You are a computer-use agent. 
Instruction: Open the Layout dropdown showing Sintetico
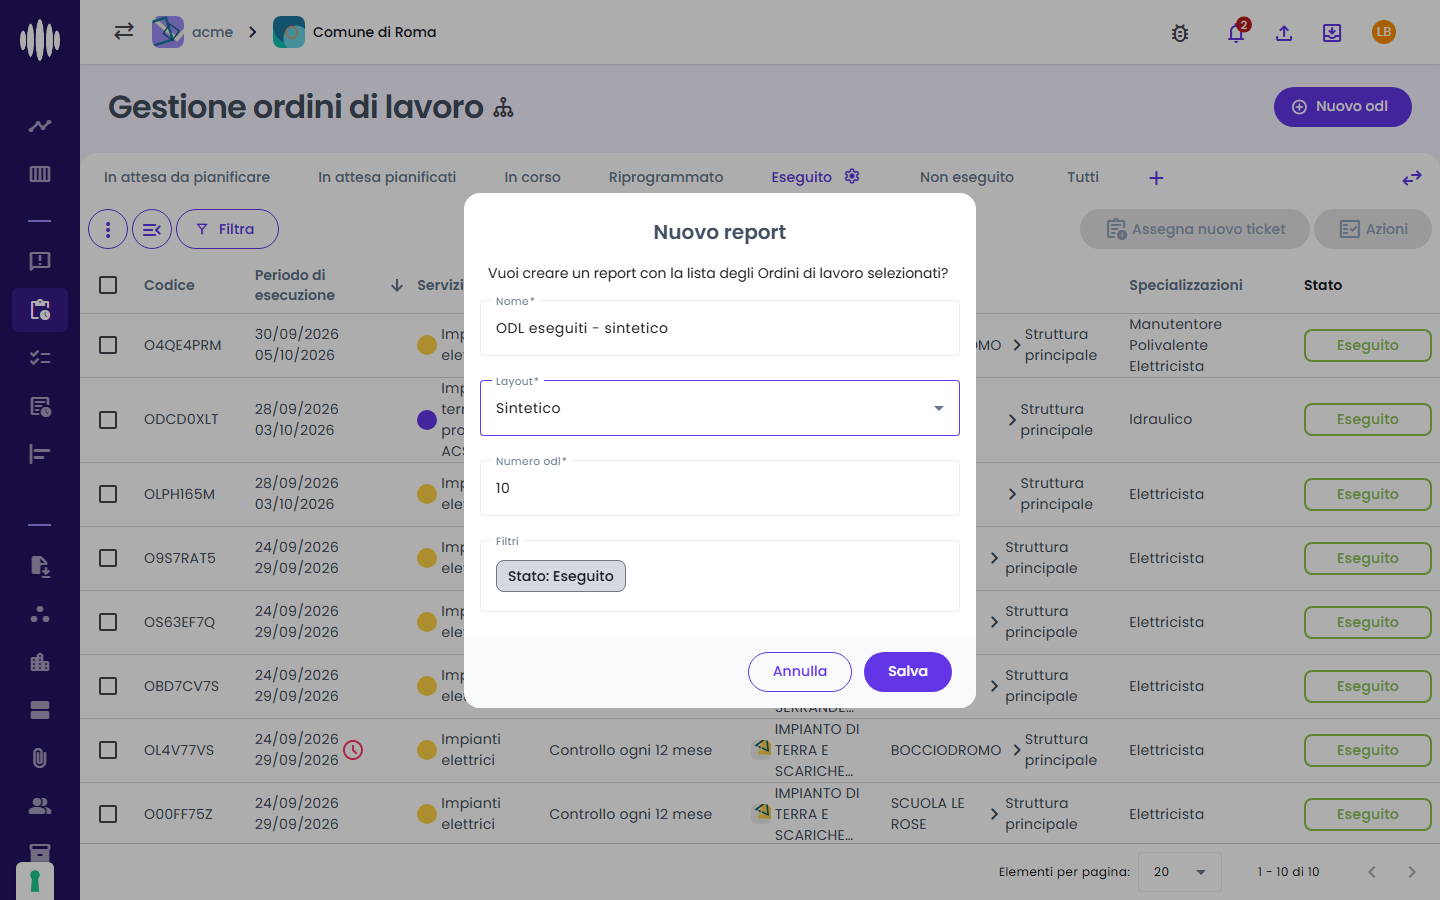point(720,408)
